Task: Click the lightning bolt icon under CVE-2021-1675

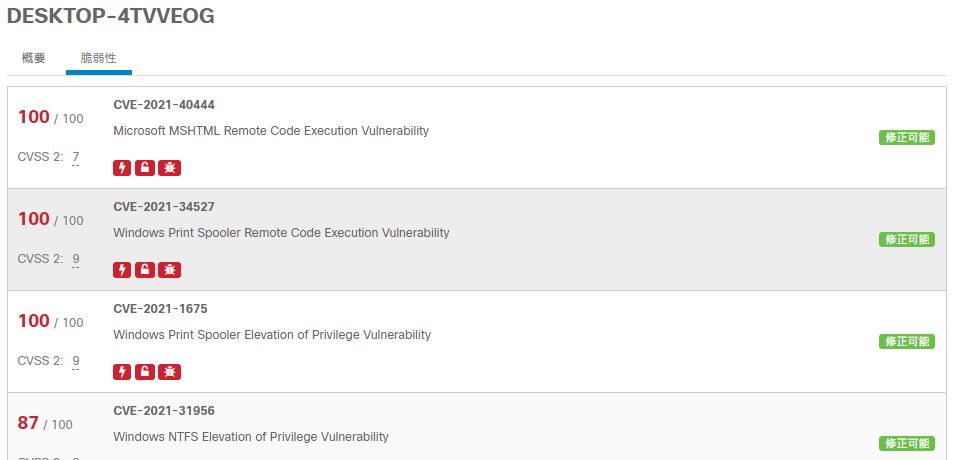Action: pyautogui.click(x=122, y=372)
